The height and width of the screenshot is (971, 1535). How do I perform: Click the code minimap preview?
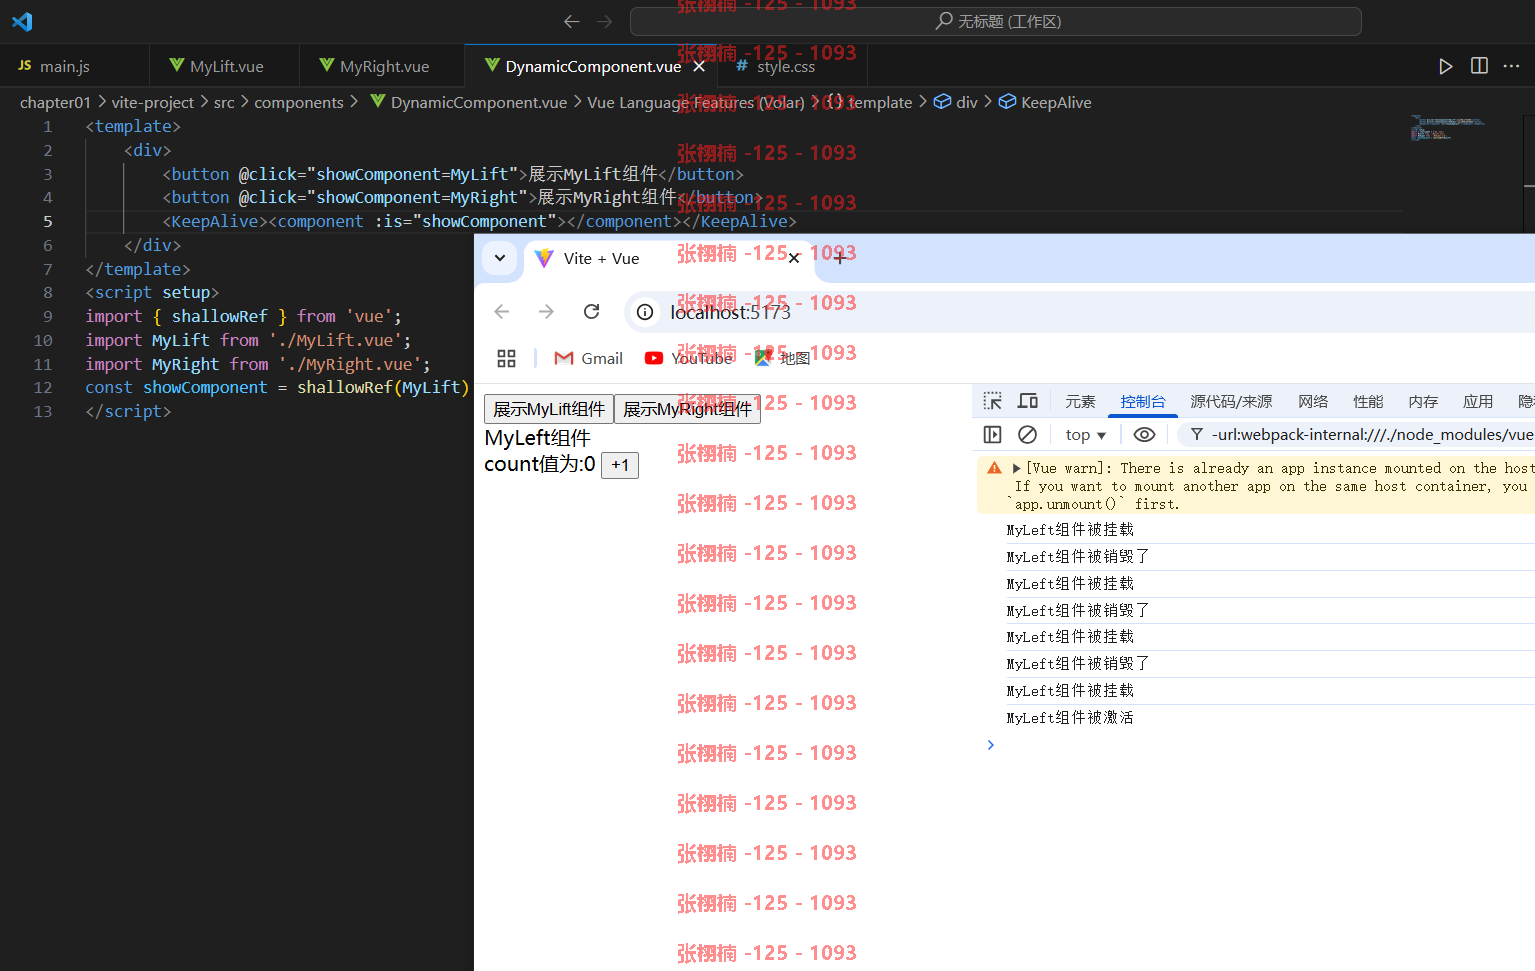coord(1446,128)
